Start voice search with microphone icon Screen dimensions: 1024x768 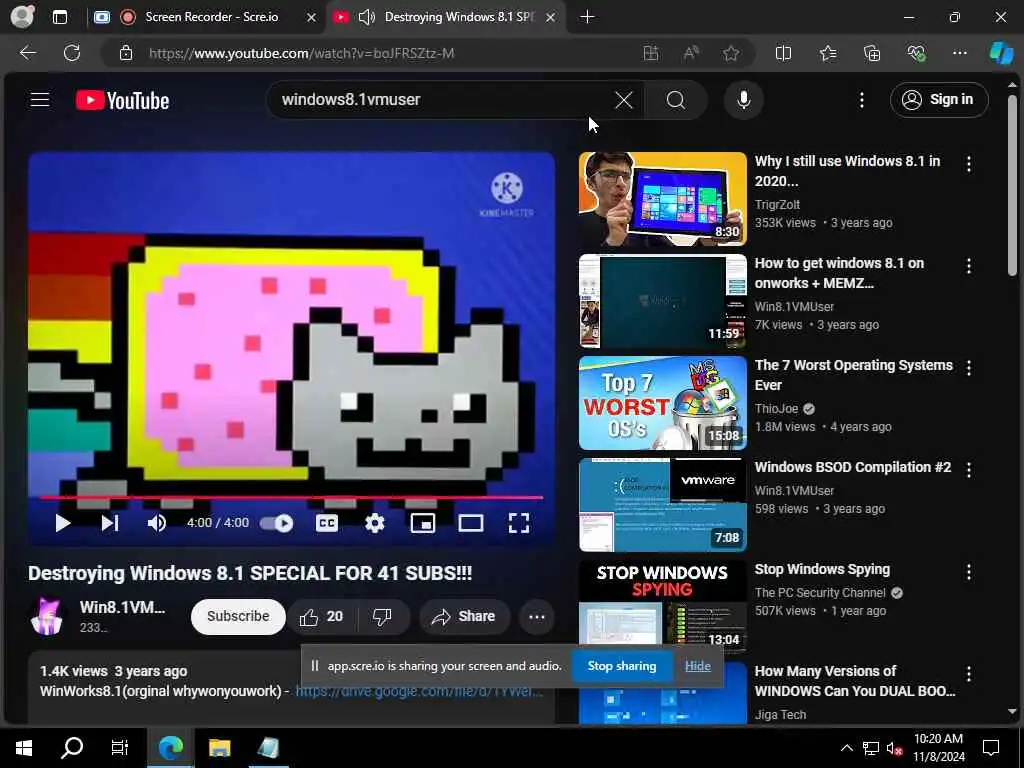[743, 100]
